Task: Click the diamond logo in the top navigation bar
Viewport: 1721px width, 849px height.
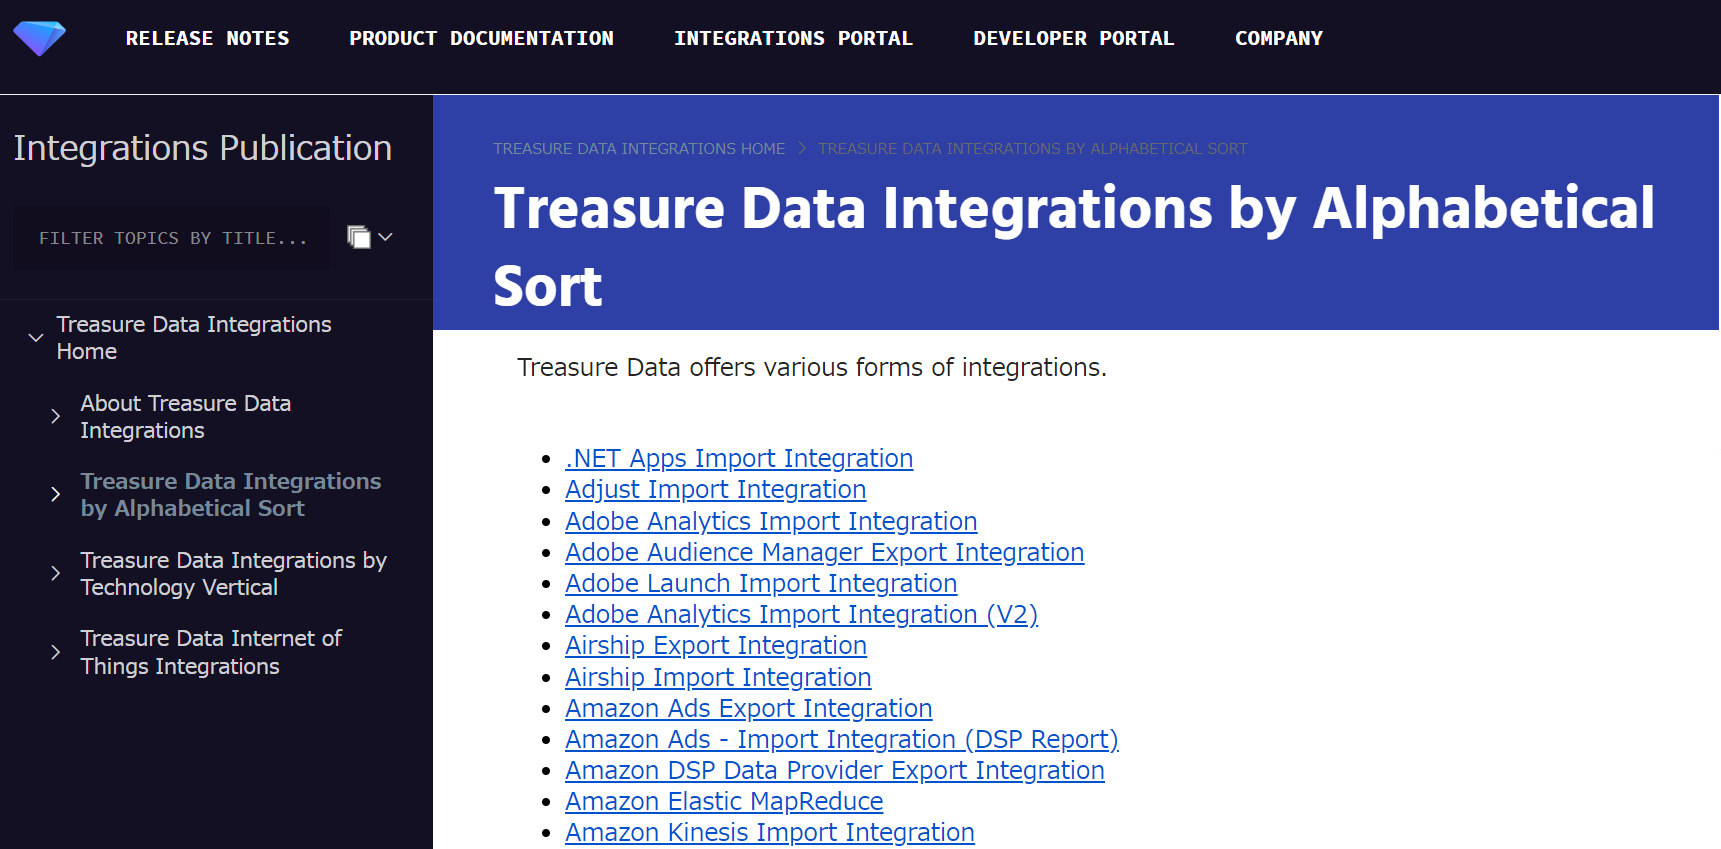Action: click(x=38, y=37)
